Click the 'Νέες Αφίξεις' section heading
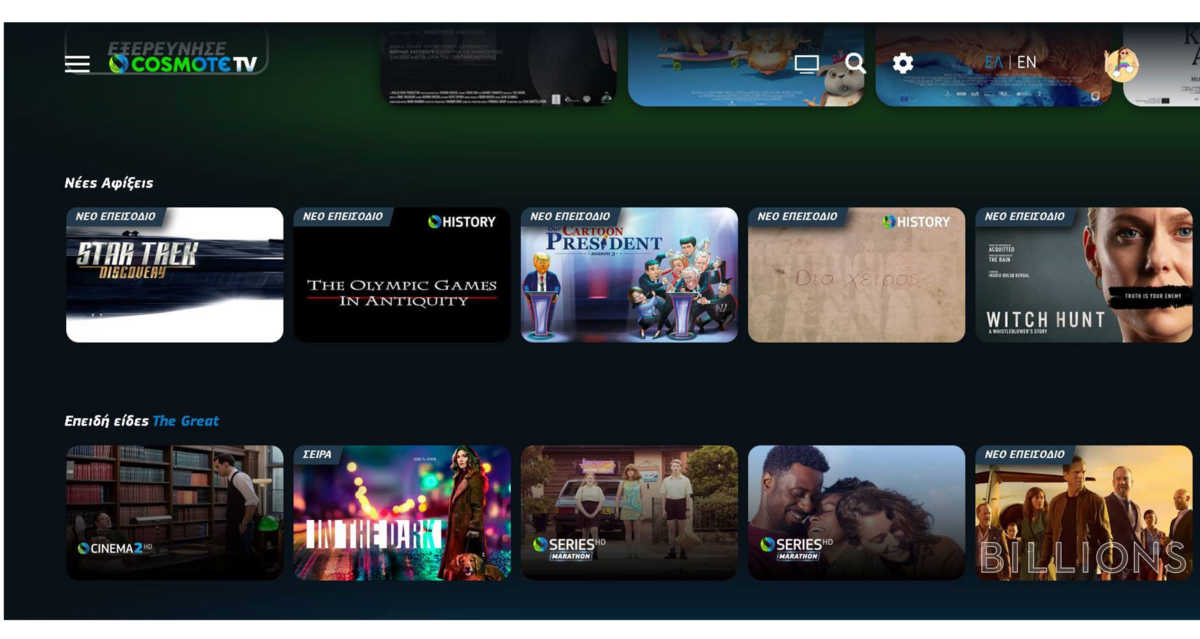 tap(109, 183)
